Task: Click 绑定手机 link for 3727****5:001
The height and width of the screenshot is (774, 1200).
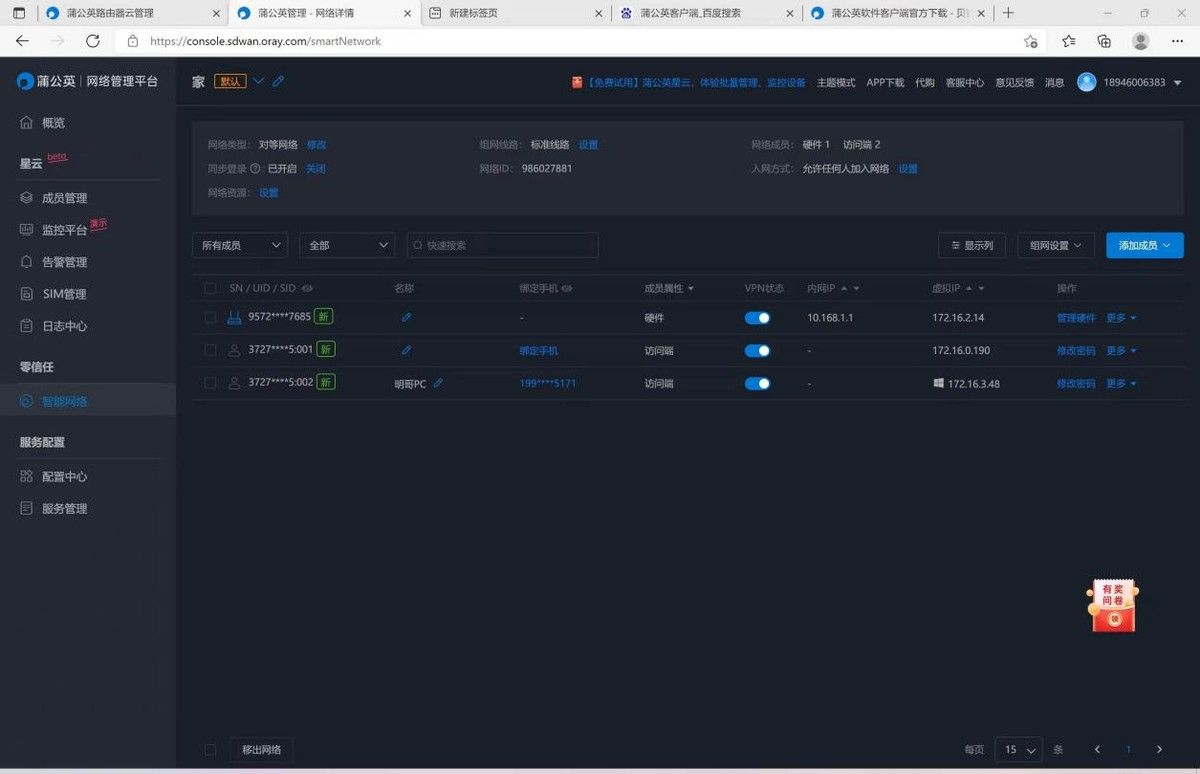Action: pos(539,351)
